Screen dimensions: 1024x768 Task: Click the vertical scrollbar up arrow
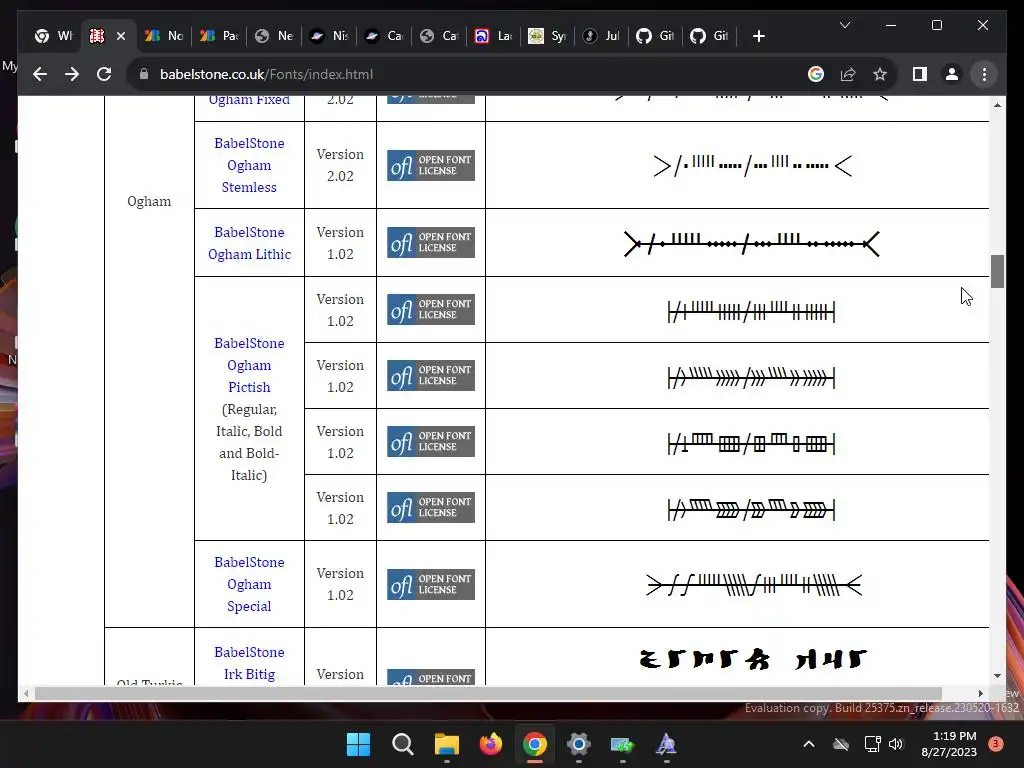pos(997,104)
